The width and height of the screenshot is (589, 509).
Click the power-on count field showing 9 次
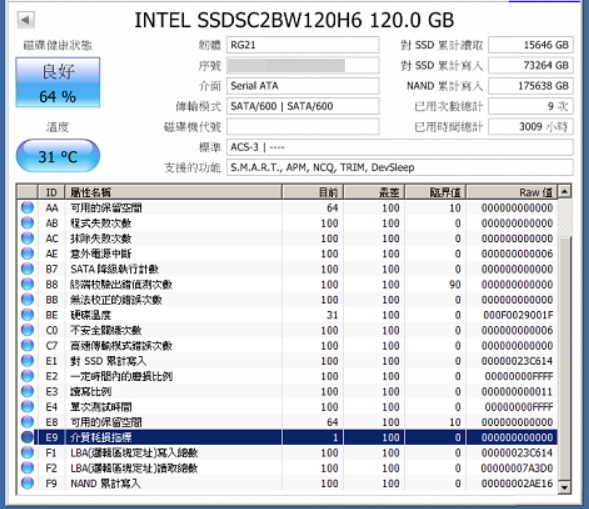click(x=531, y=106)
